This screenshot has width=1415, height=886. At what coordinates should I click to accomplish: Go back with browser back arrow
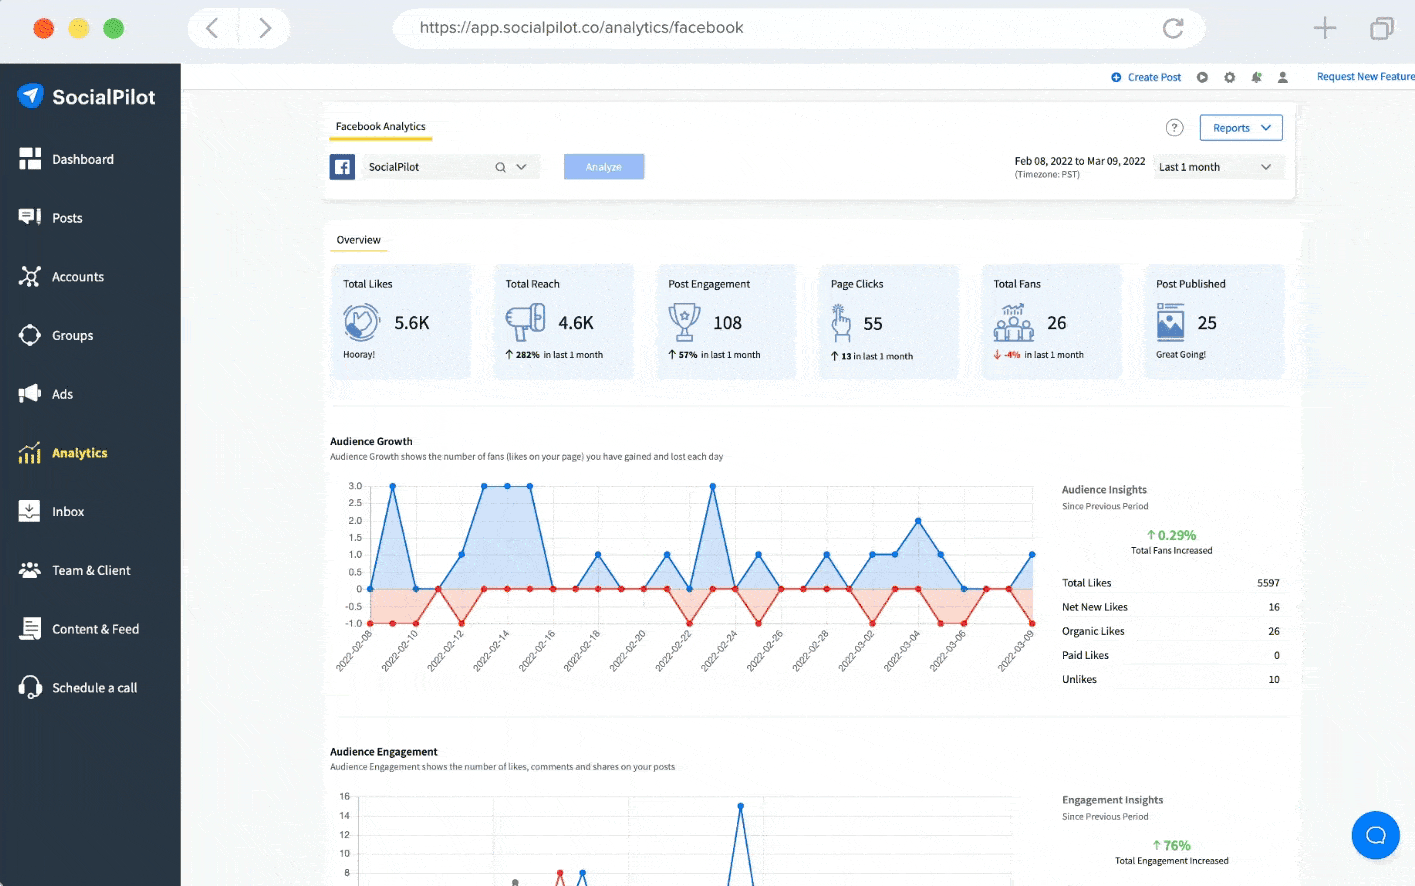[x=212, y=28]
